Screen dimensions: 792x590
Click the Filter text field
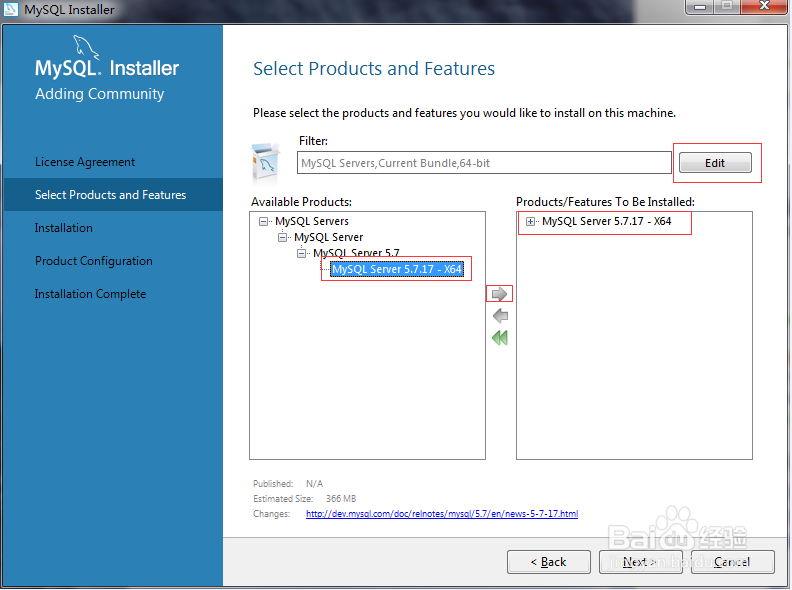[x=484, y=163]
